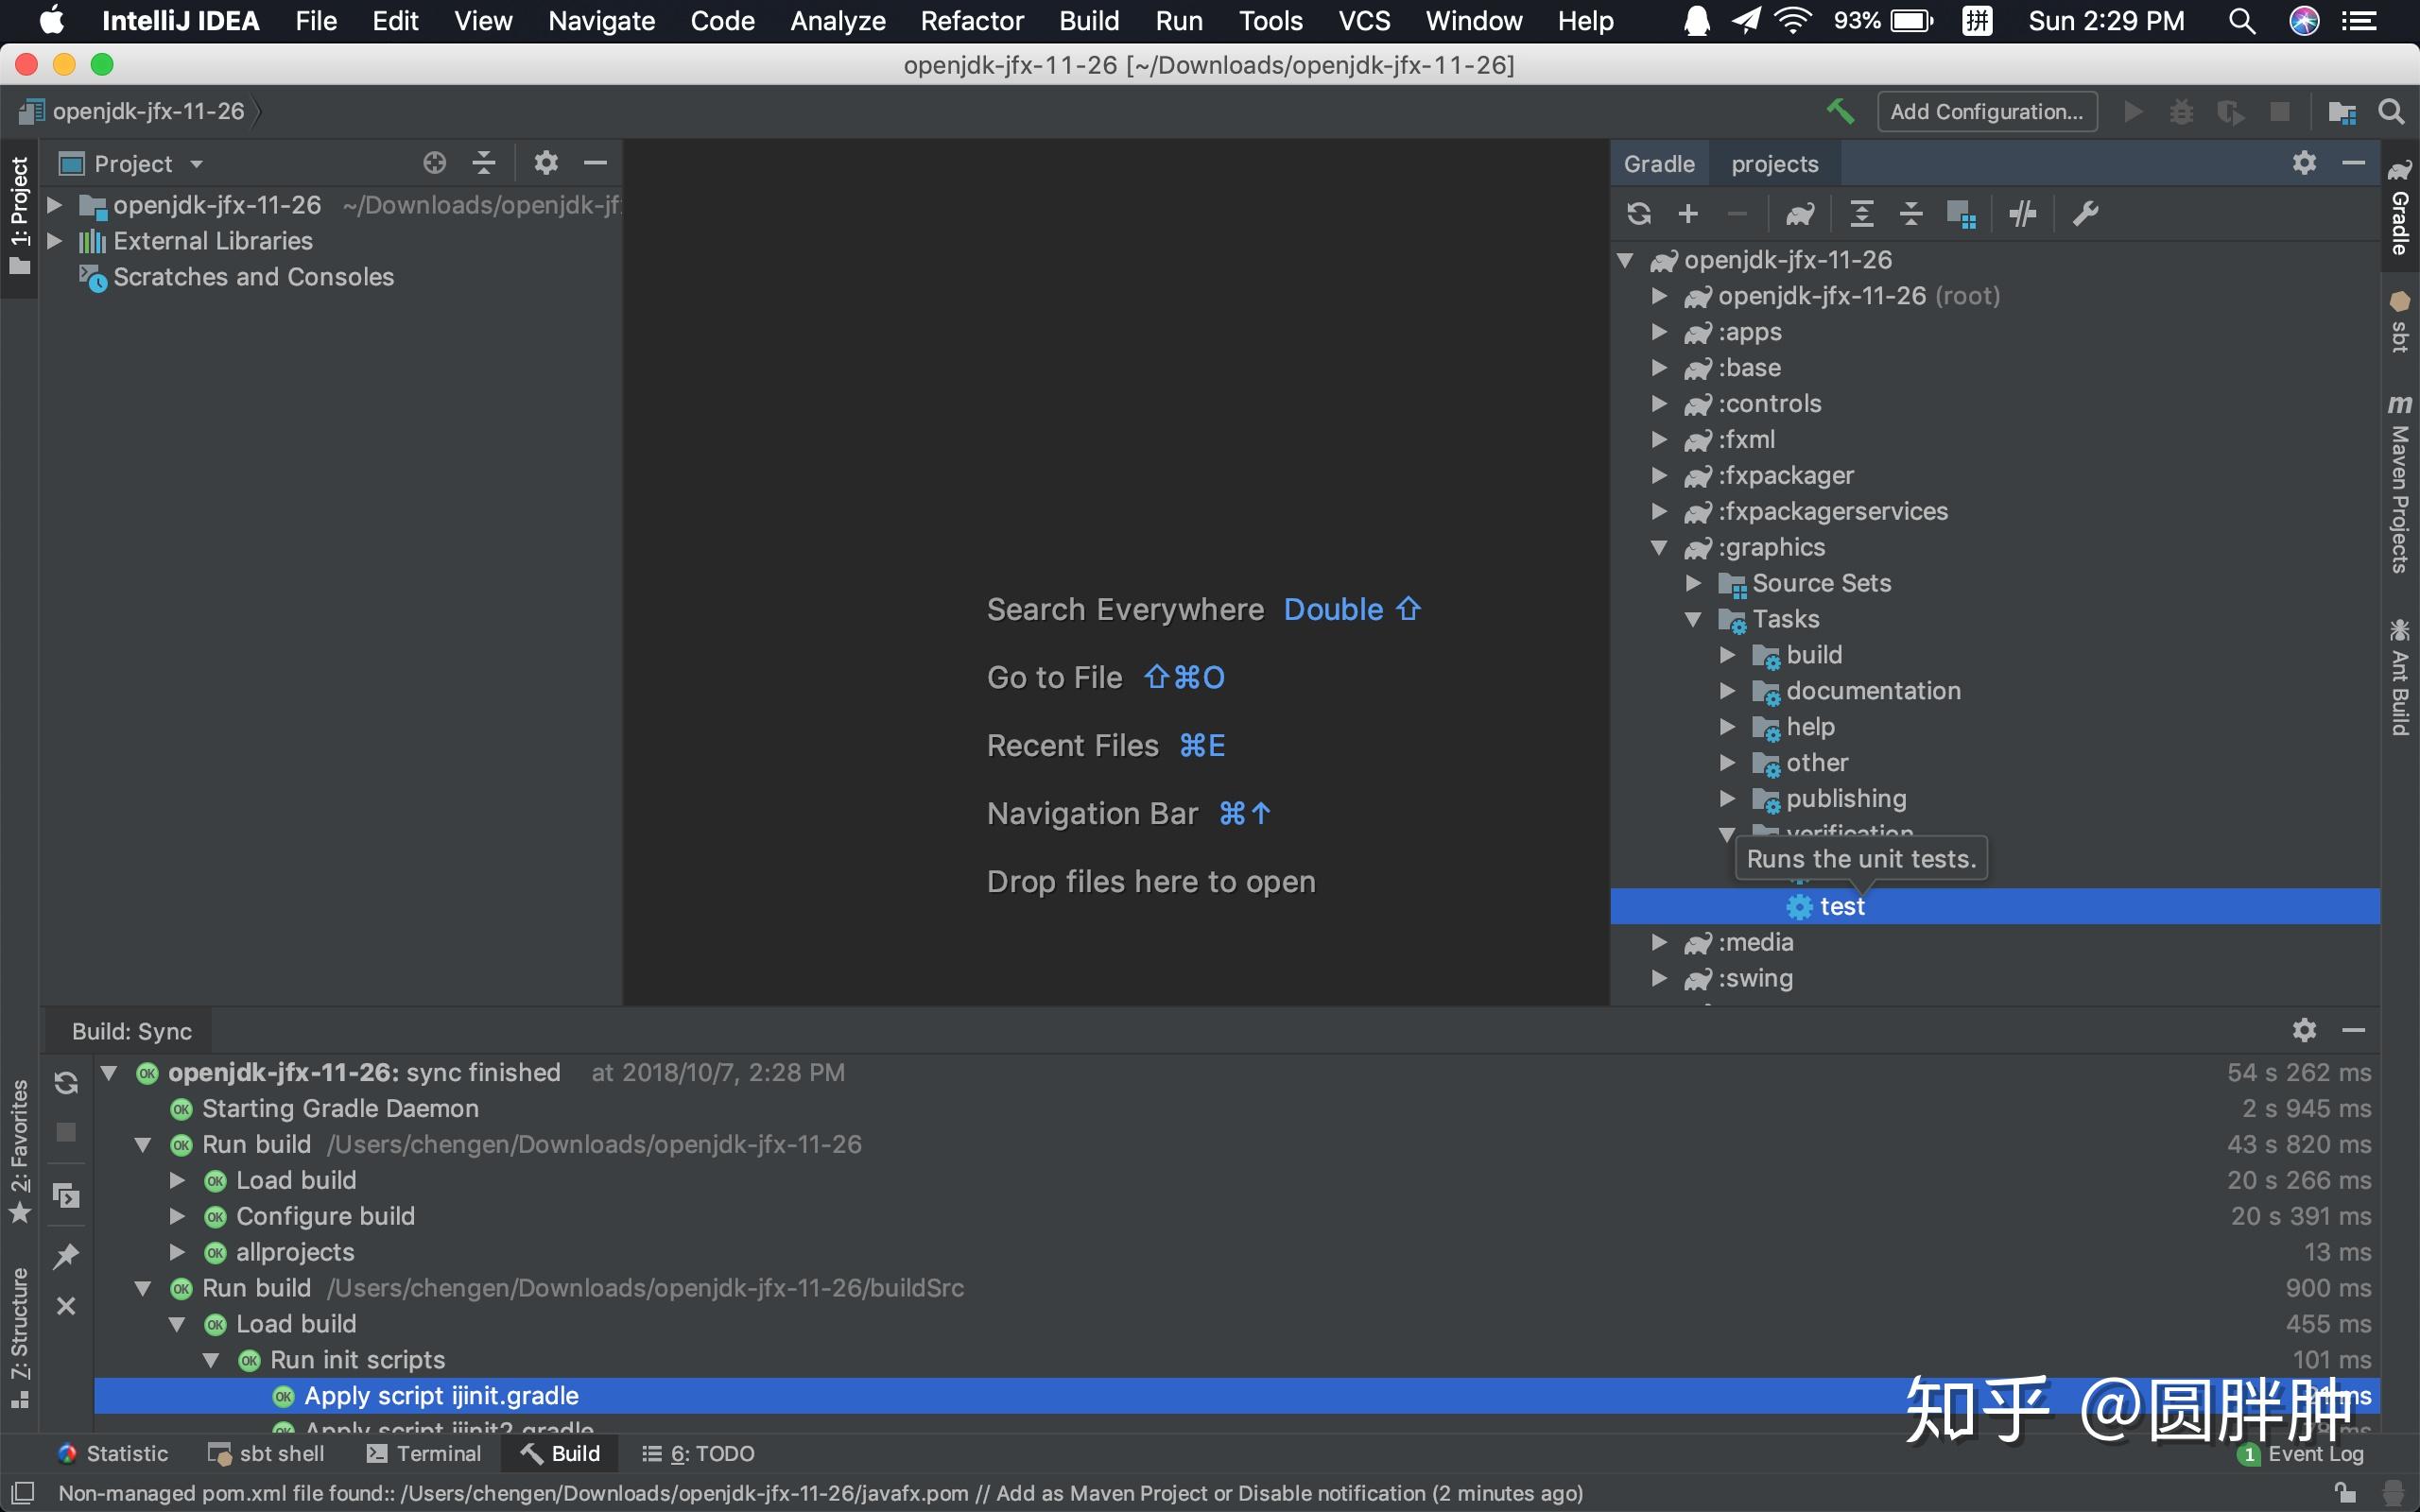This screenshot has height=1512, width=2420.
Task: Select the Apply script ijinit.gradle row
Action: coord(1237,1396)
